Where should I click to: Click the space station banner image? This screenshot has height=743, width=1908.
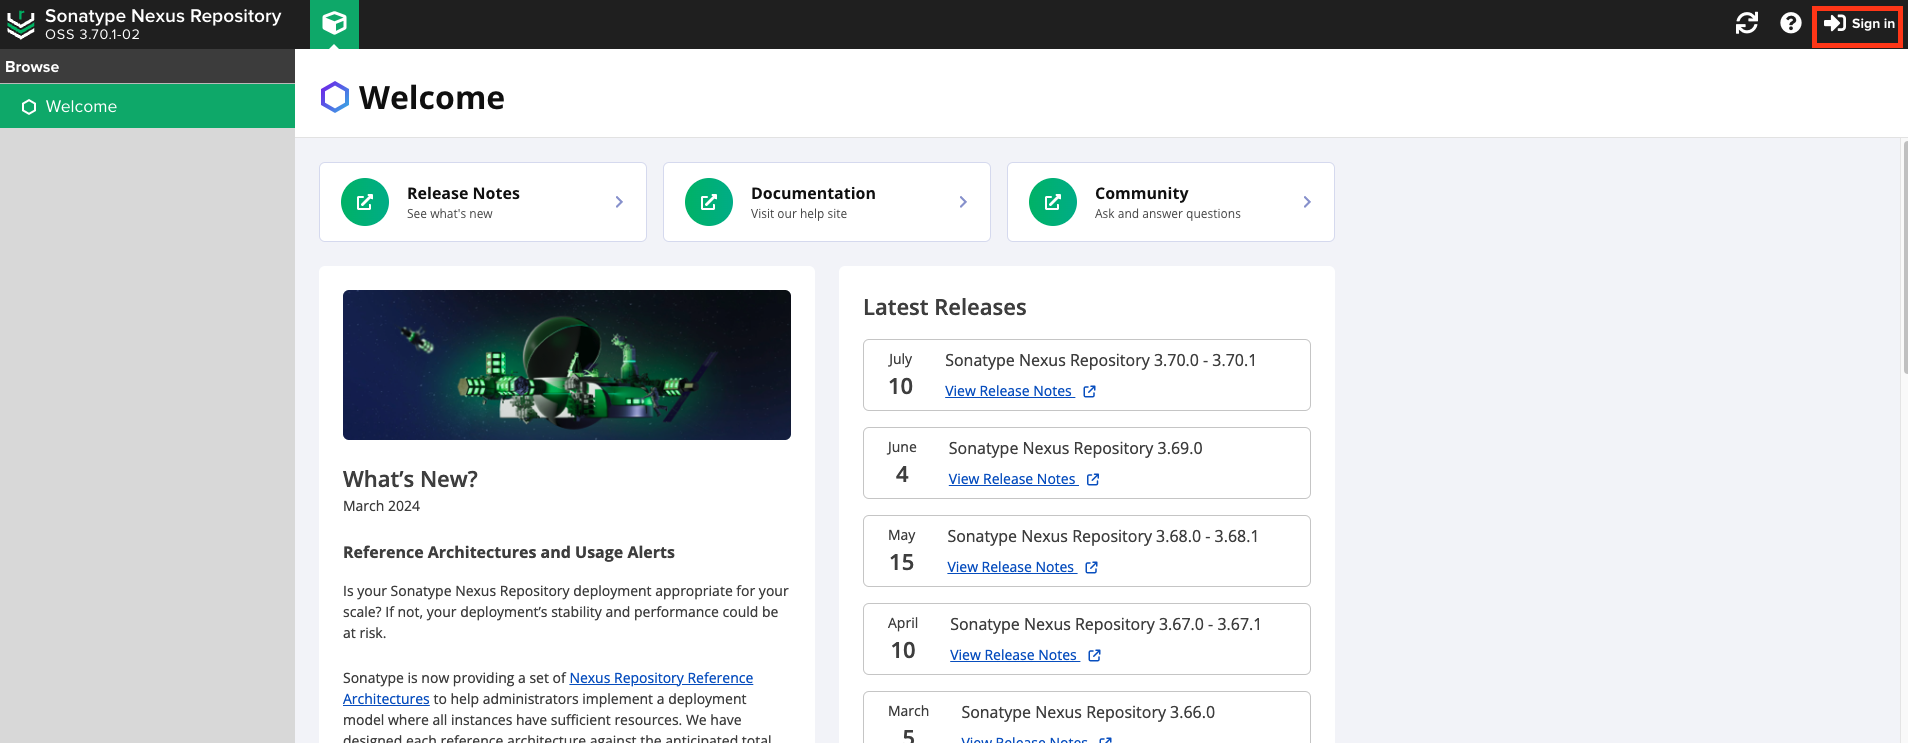point(567,365)
